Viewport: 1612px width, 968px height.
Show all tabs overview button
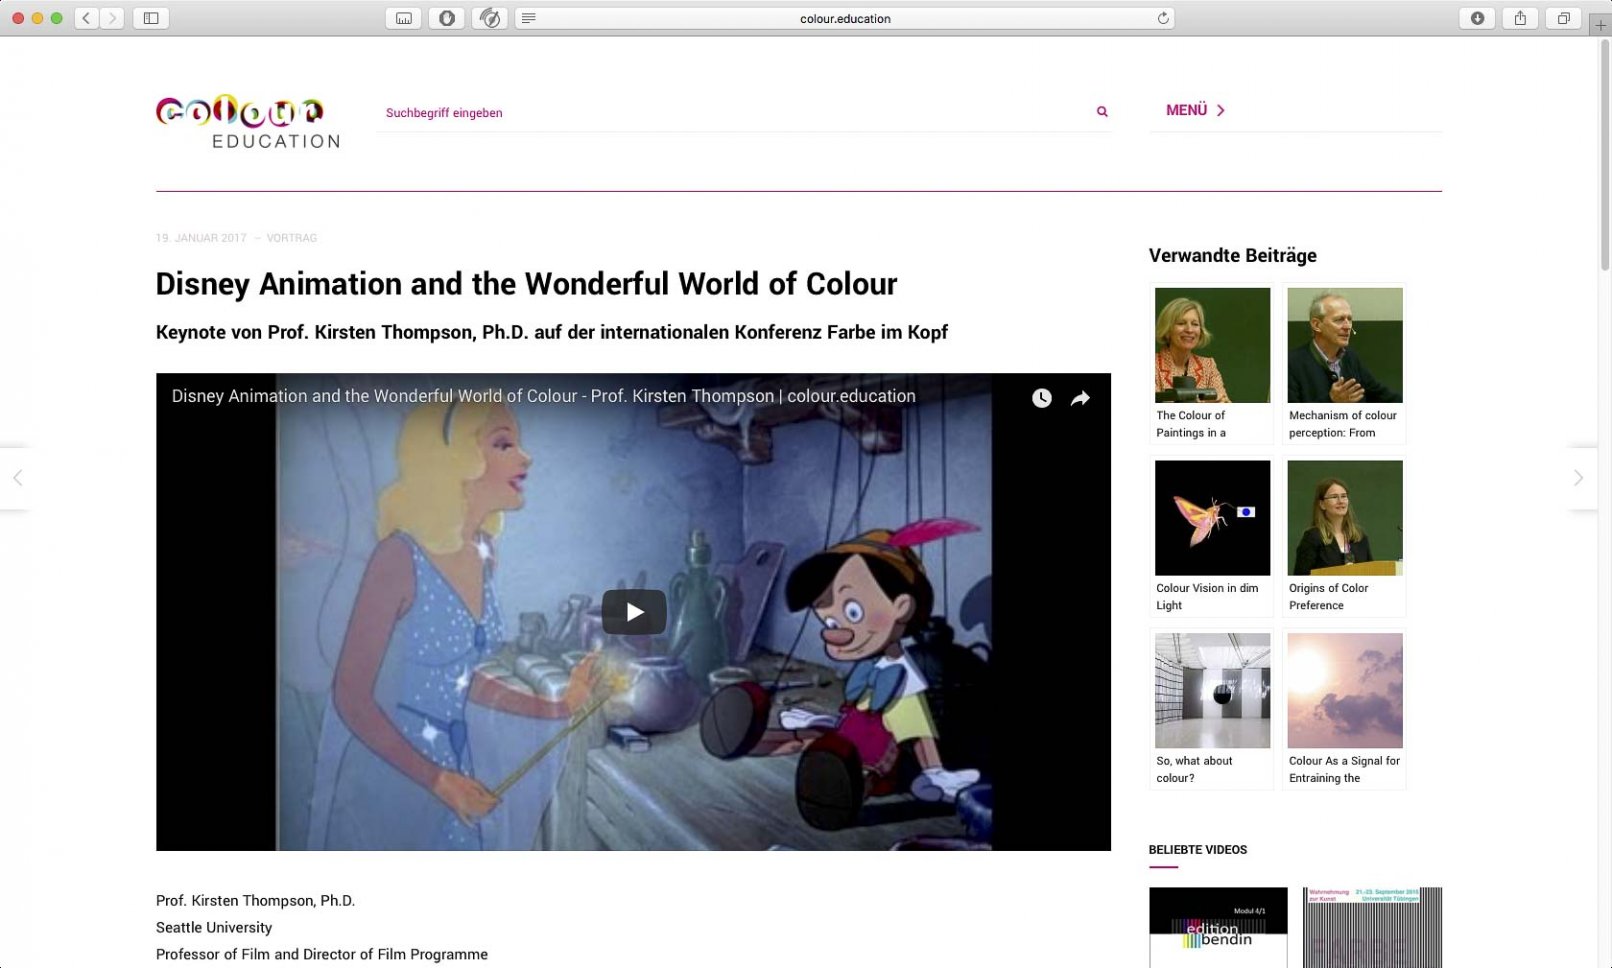point(1563,18)
